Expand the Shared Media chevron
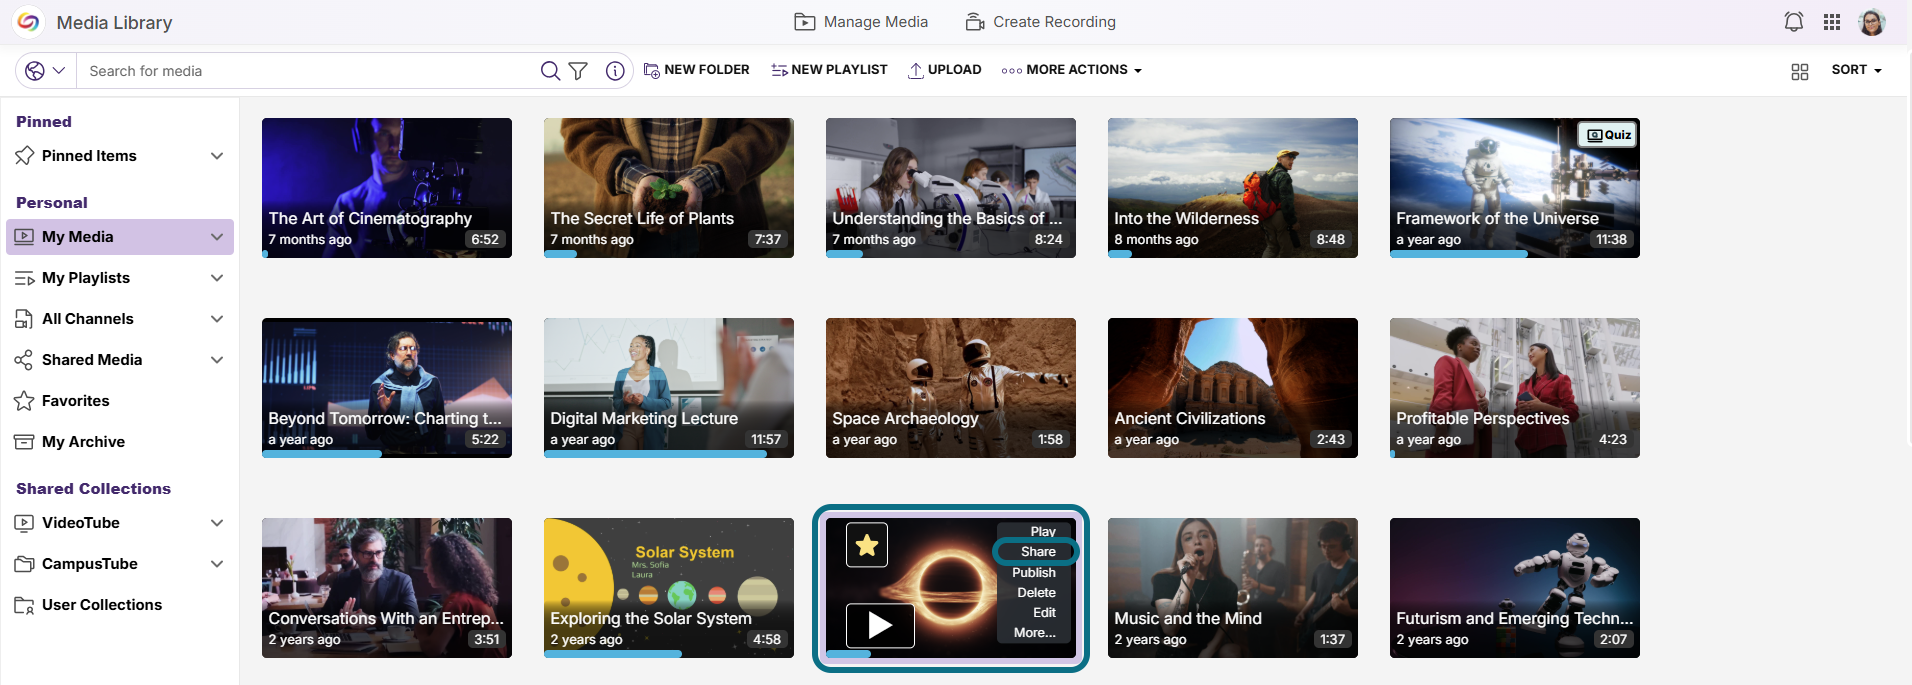This screenshot has width=1912, height=685. click(217, 360)
